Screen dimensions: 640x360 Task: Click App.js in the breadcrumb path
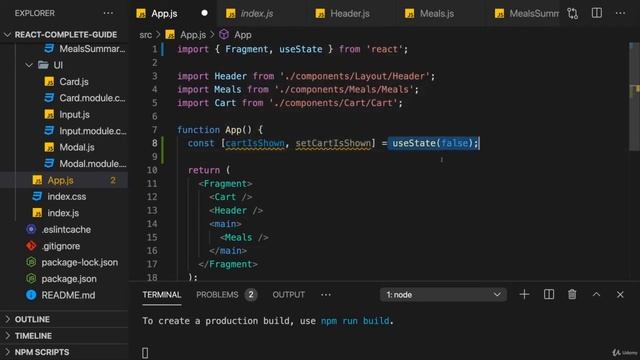[x=193, y=35]
